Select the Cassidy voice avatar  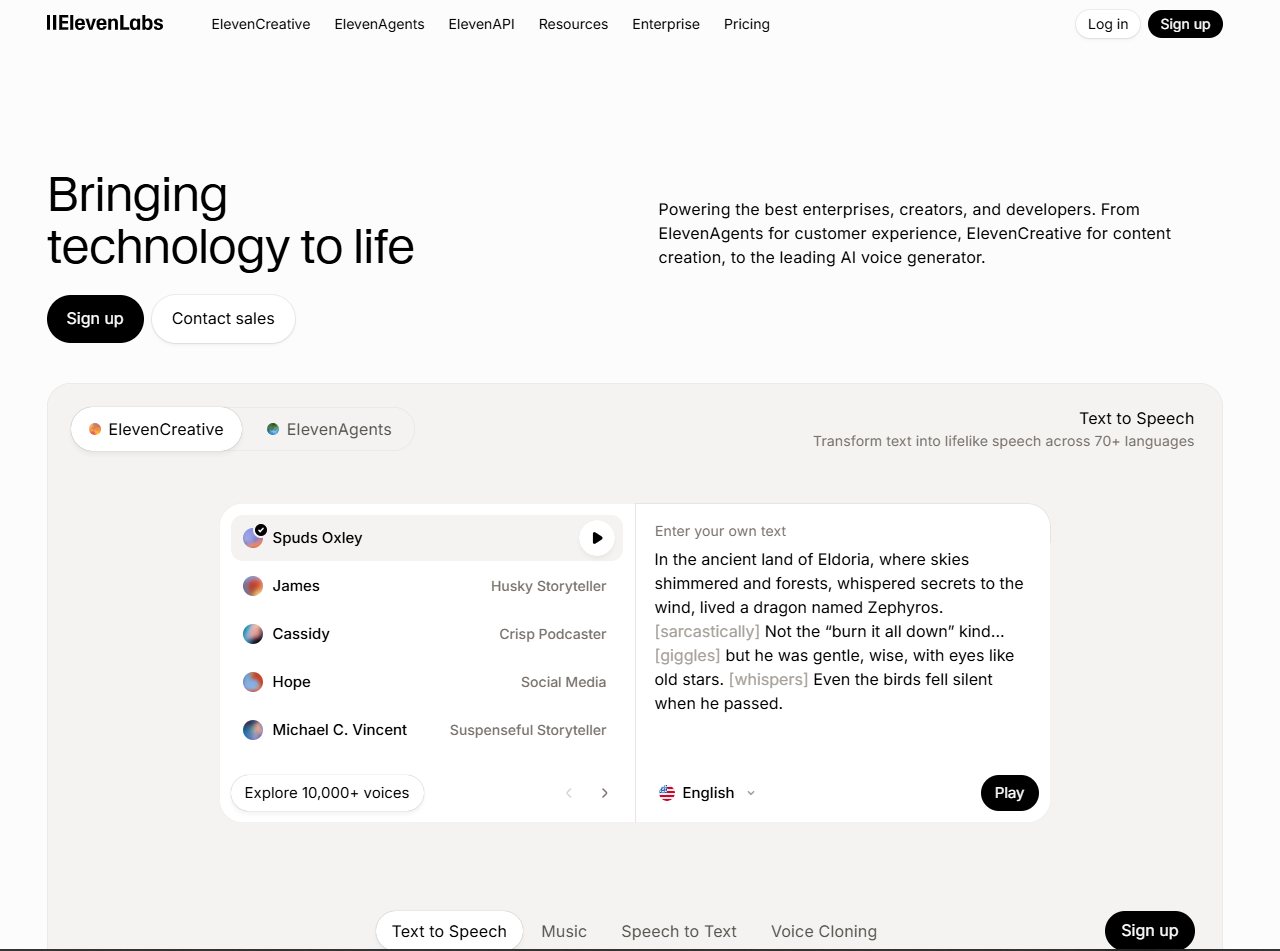click(253, 634)
